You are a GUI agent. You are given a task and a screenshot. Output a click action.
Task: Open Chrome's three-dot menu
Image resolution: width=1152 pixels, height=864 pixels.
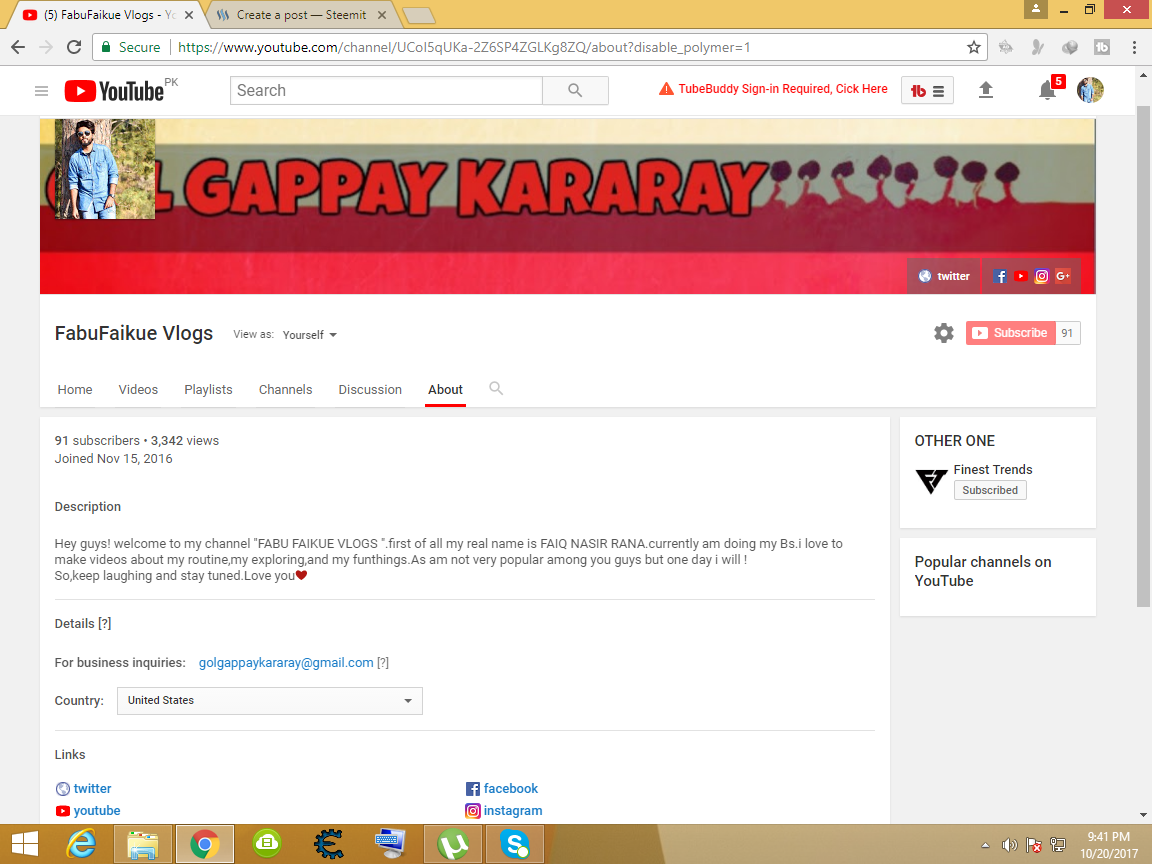(1133, 47)
